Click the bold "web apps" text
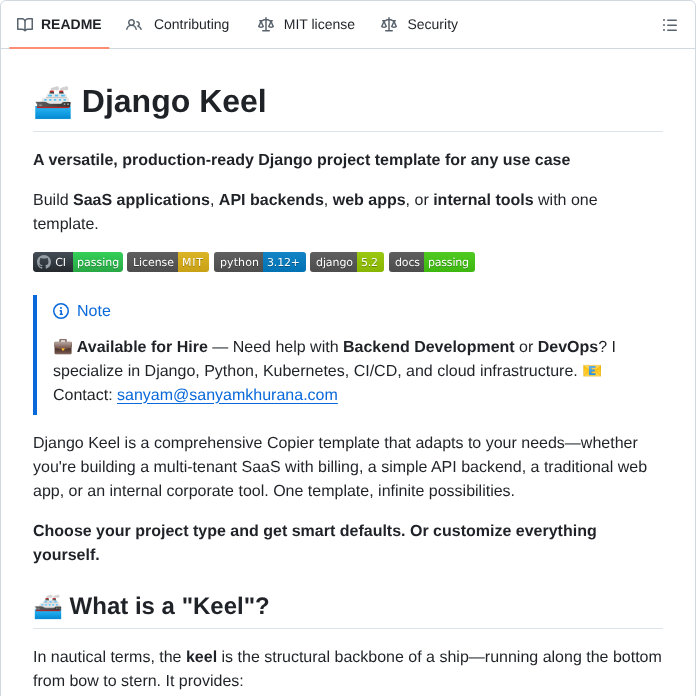This screenshot has width=696, height=696. click(x=369, y=200)
